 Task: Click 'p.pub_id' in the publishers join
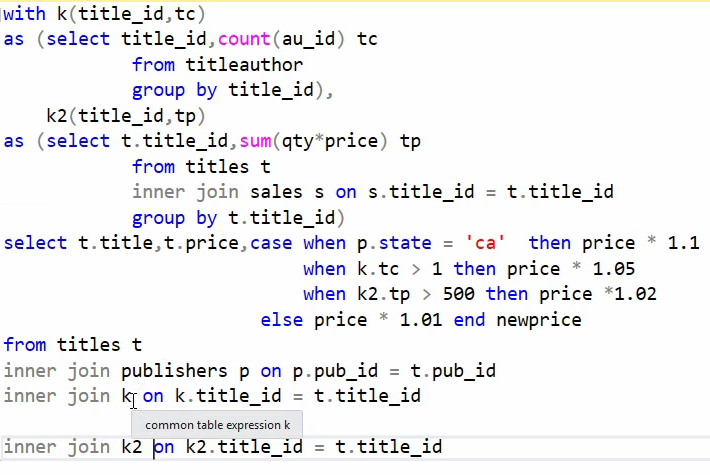335,371
